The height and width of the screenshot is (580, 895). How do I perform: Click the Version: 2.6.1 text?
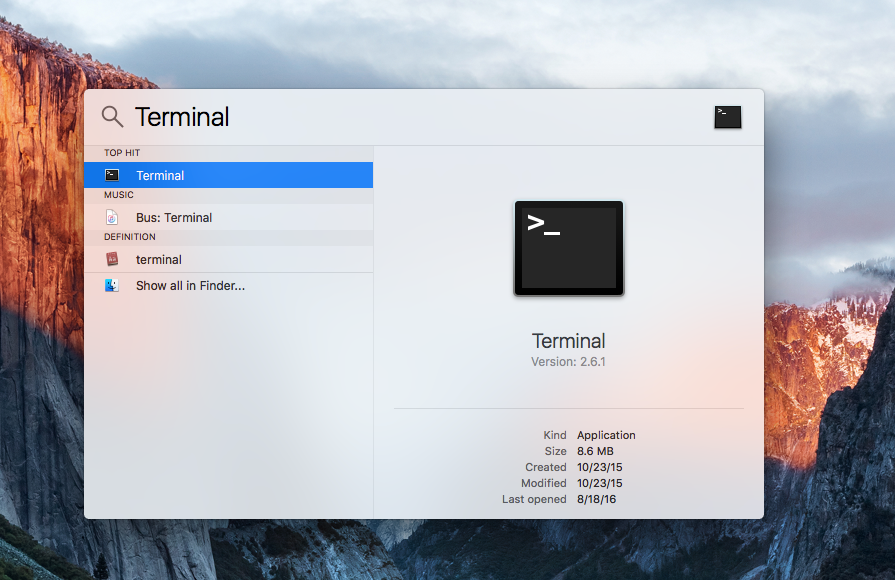click(x=569, y=362)
